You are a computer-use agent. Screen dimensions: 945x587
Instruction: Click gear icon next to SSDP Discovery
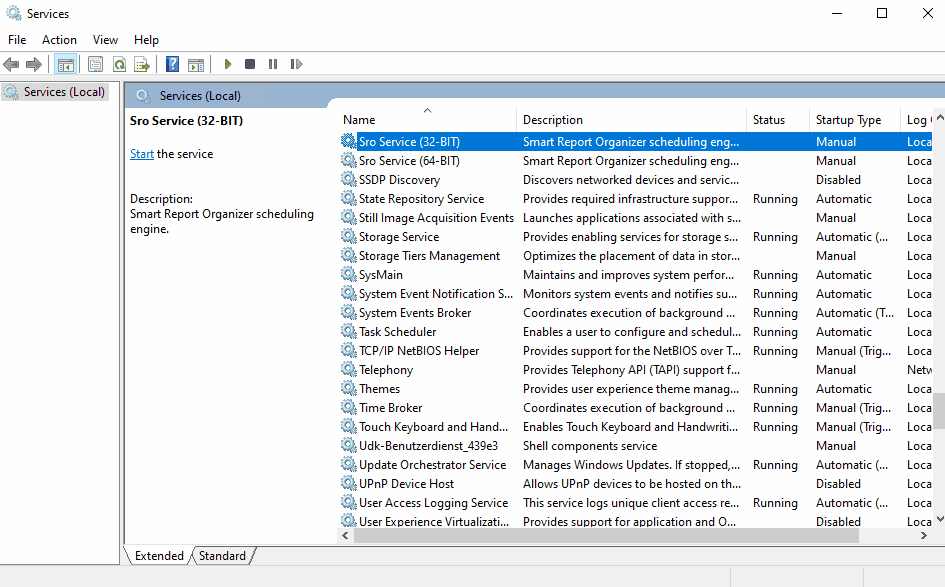click(x=348, y=179)
